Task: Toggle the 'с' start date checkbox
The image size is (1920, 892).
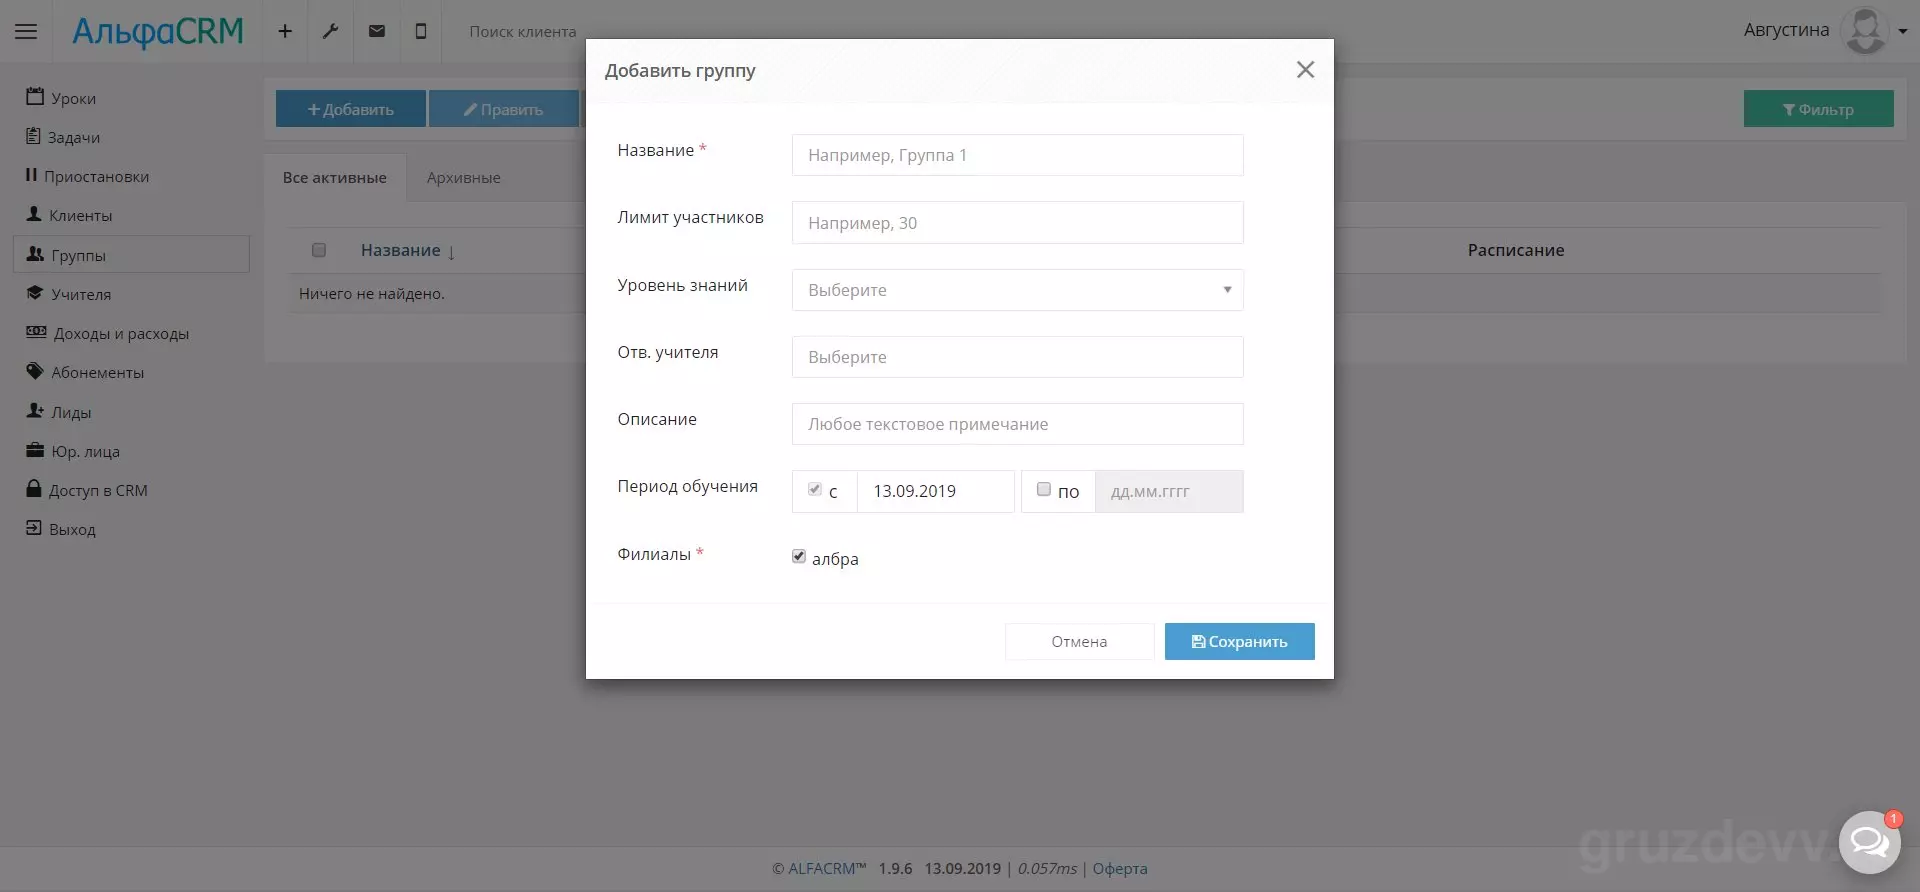Action: tap(815, 489)
